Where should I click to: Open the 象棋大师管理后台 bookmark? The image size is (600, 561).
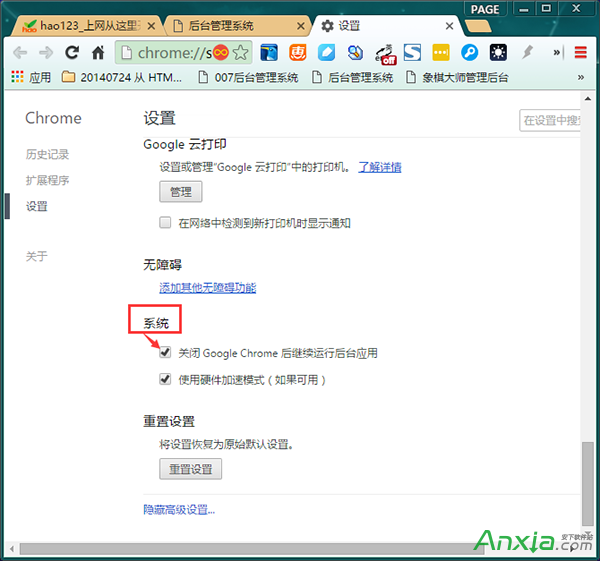click(457, 78)
